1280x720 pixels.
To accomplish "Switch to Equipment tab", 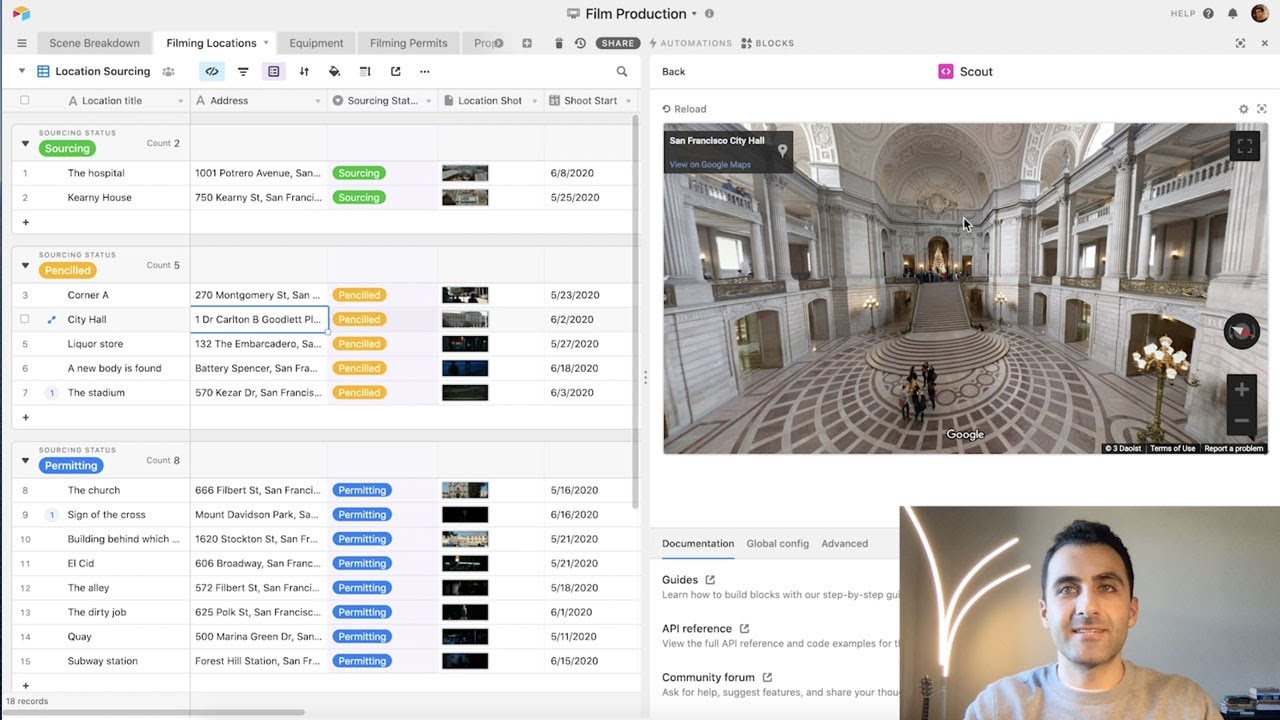I will 316,43.
